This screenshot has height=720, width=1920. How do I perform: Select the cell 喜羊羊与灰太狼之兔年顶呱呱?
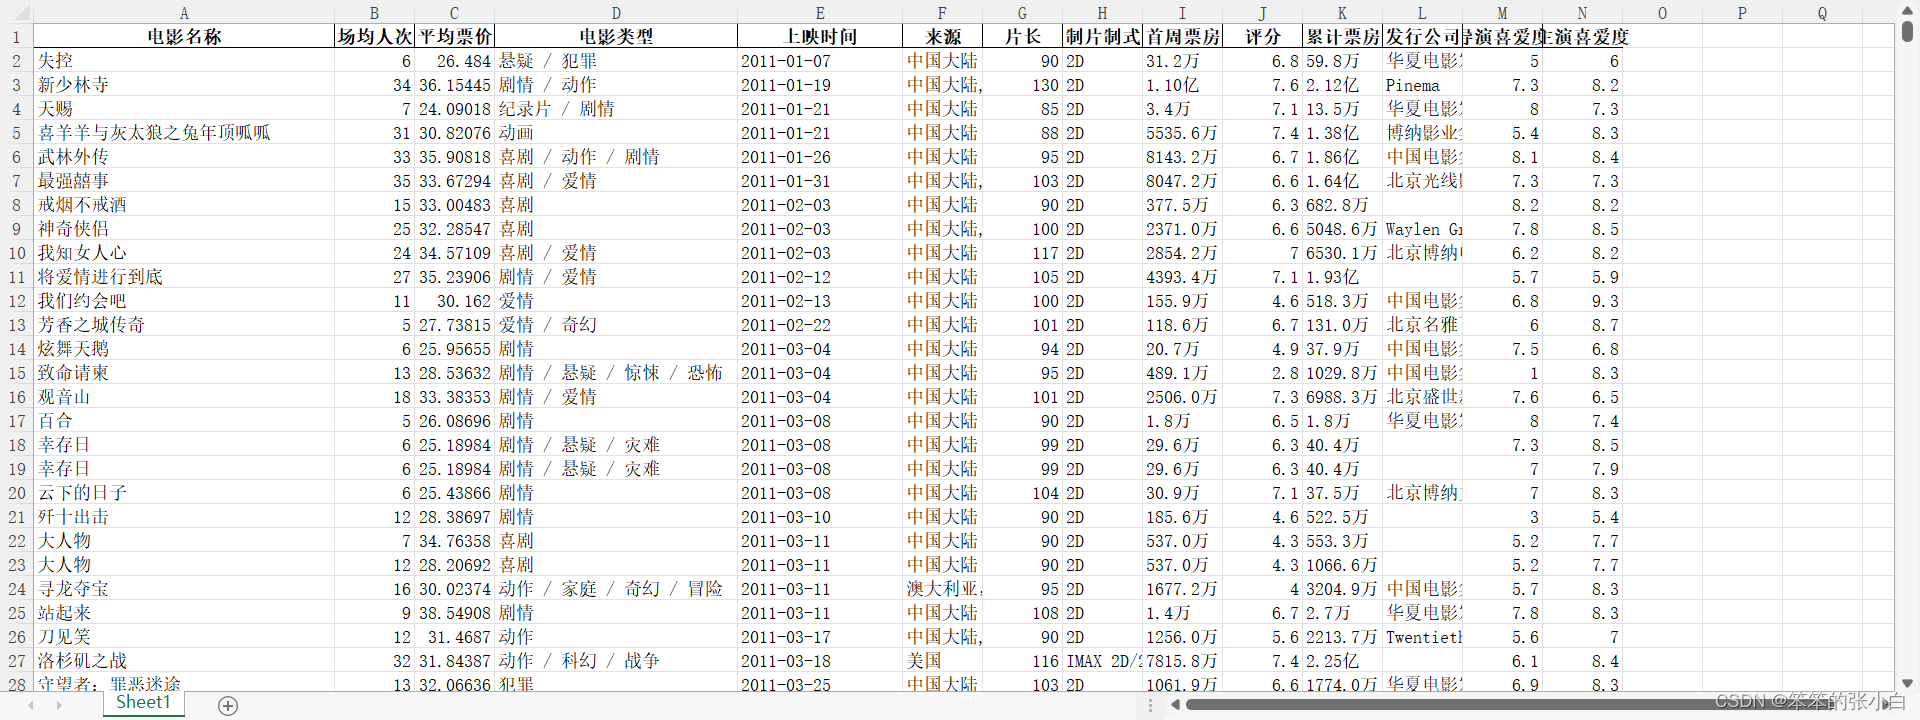[184, 133]
